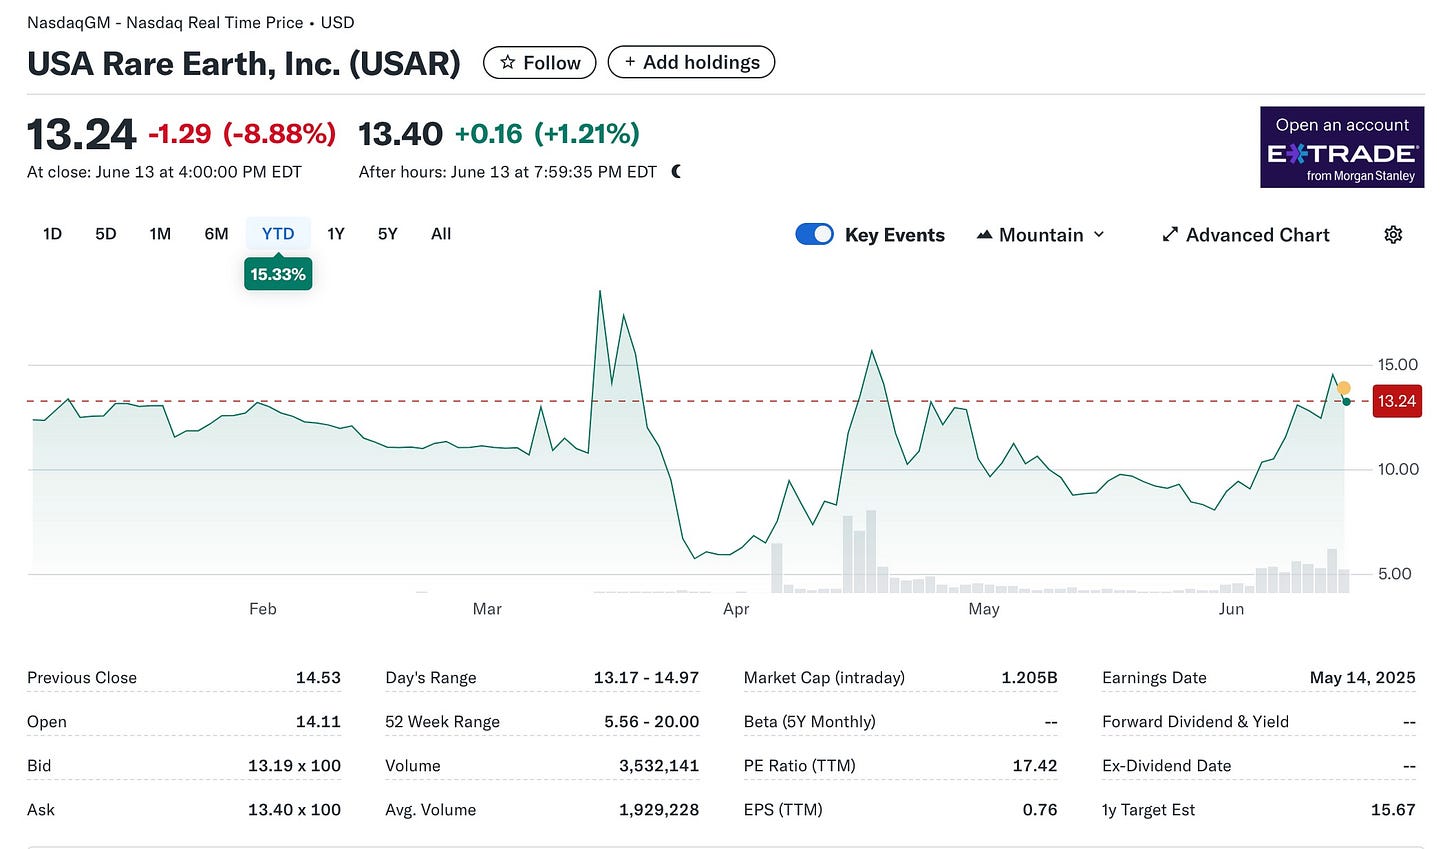Select the 1Y time range
The image size is (1456, 849).
point(336,233)
